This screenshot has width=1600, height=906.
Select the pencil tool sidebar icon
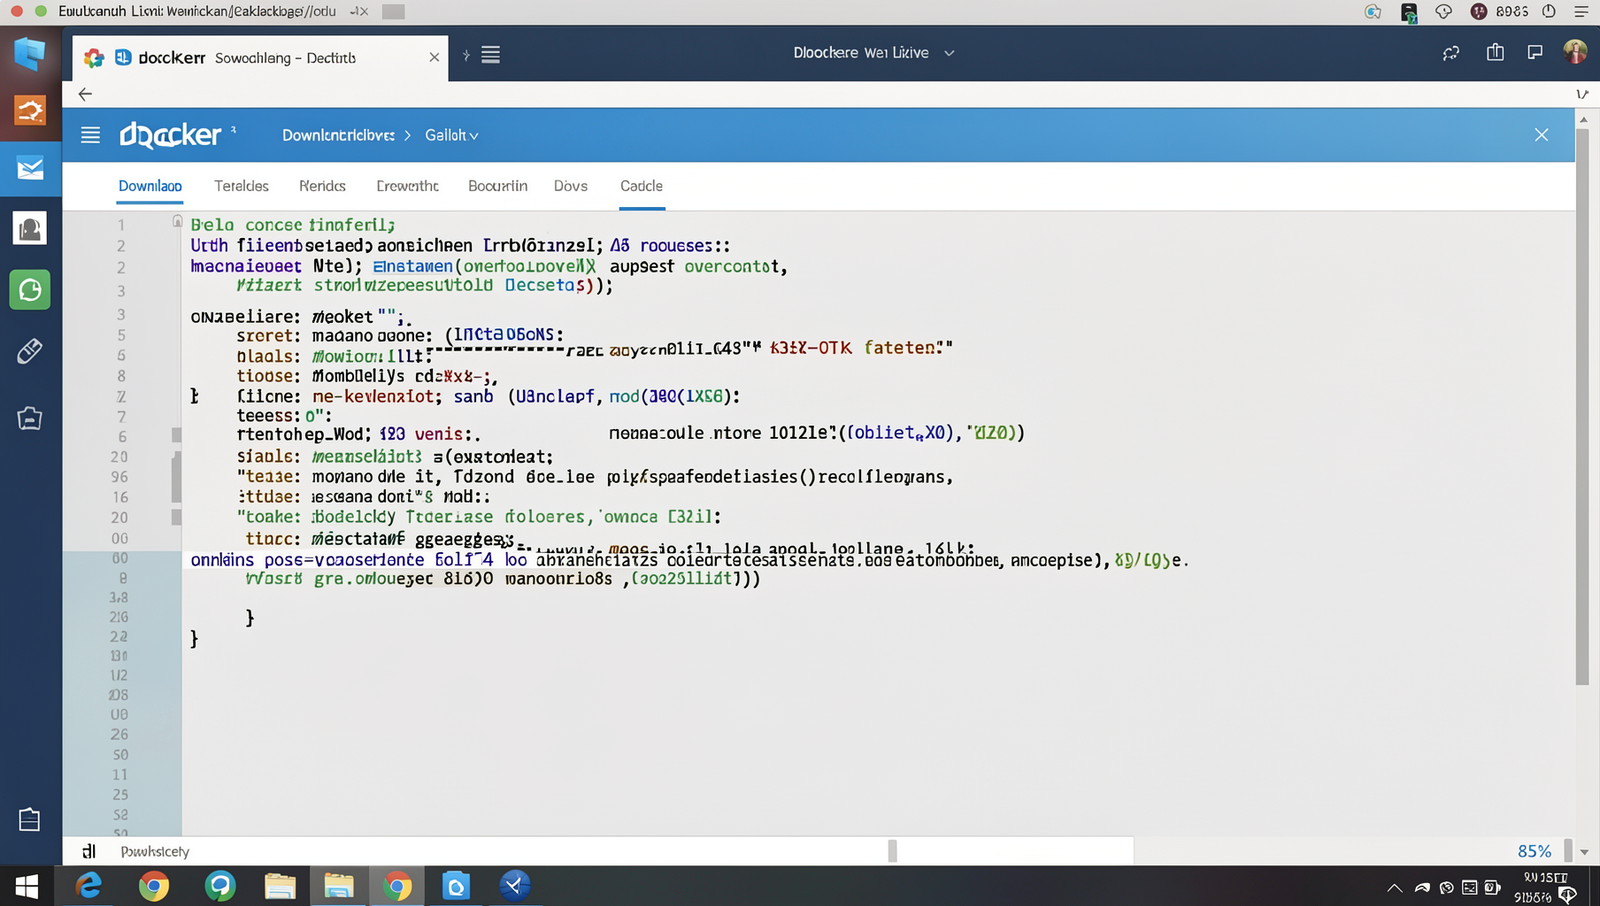click(30, 351)
